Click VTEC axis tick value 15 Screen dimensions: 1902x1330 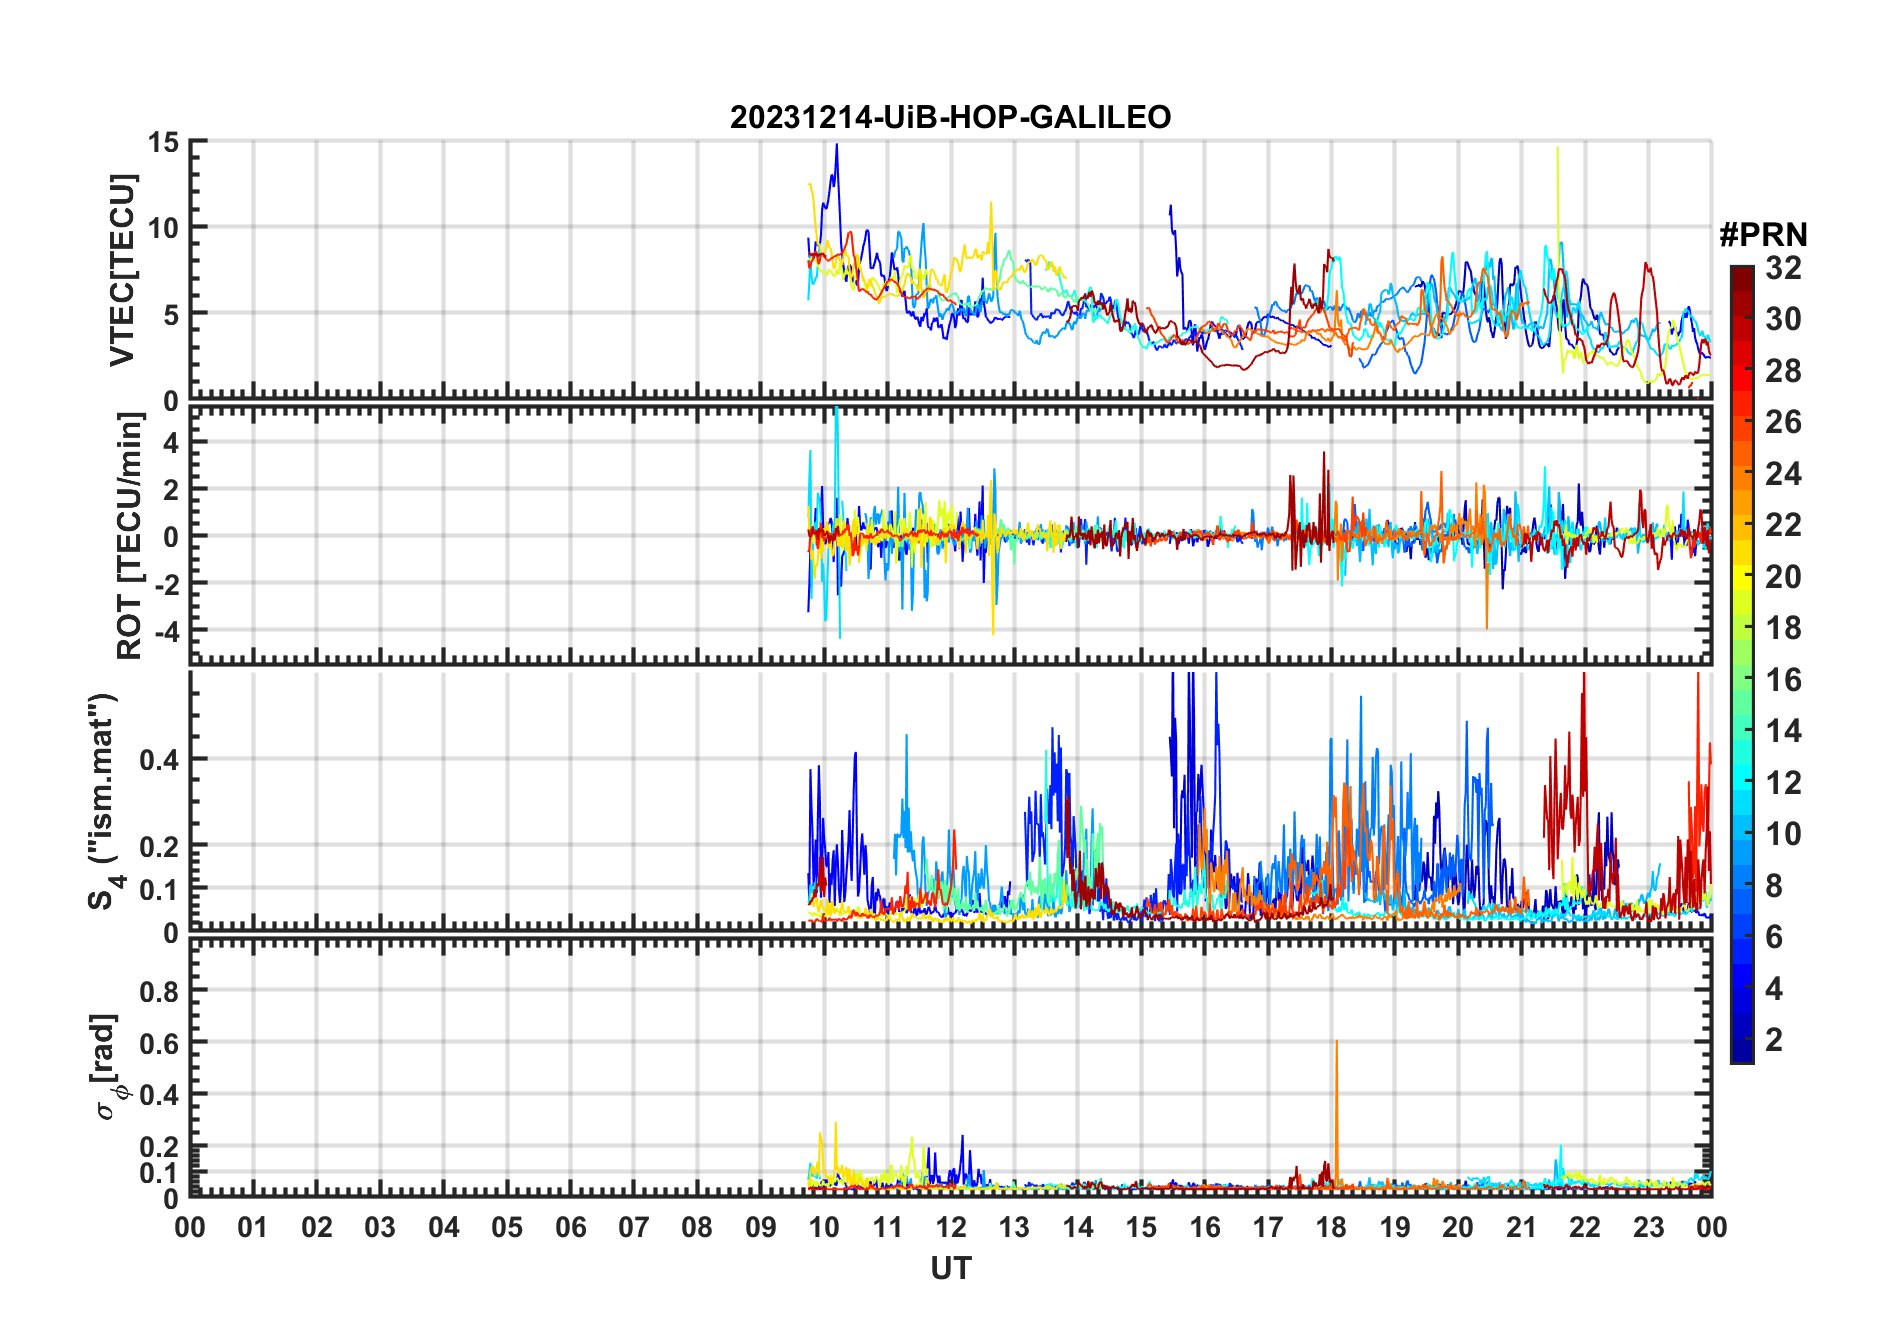point(163,143)
